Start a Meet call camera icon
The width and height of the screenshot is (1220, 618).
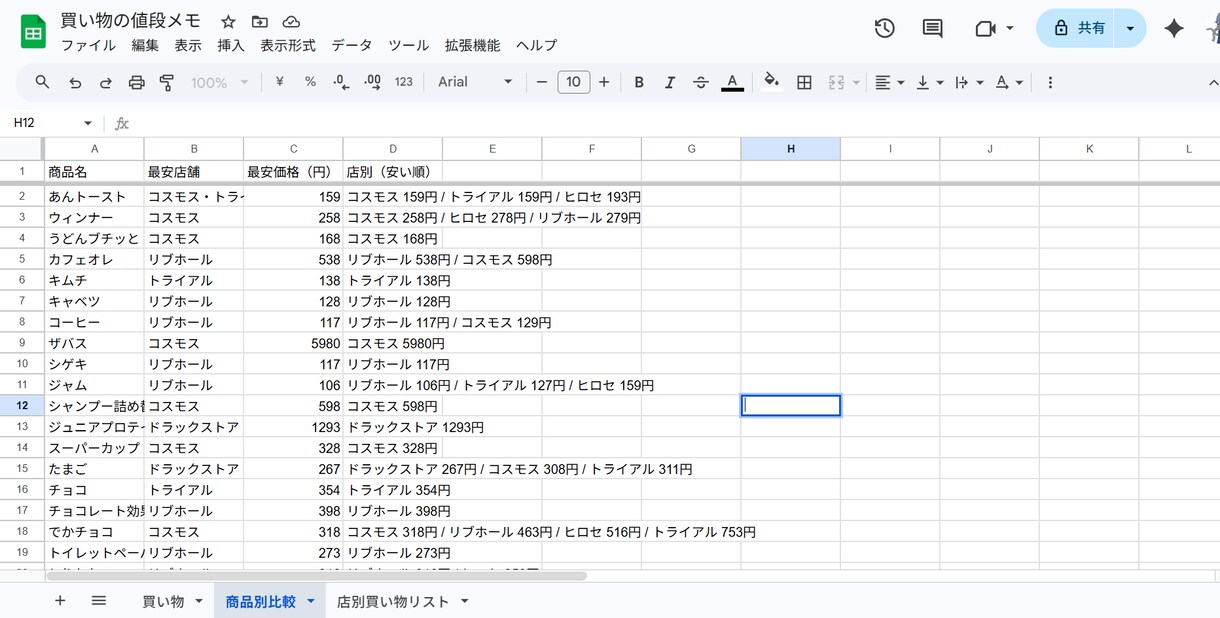(x=986, y=28)
